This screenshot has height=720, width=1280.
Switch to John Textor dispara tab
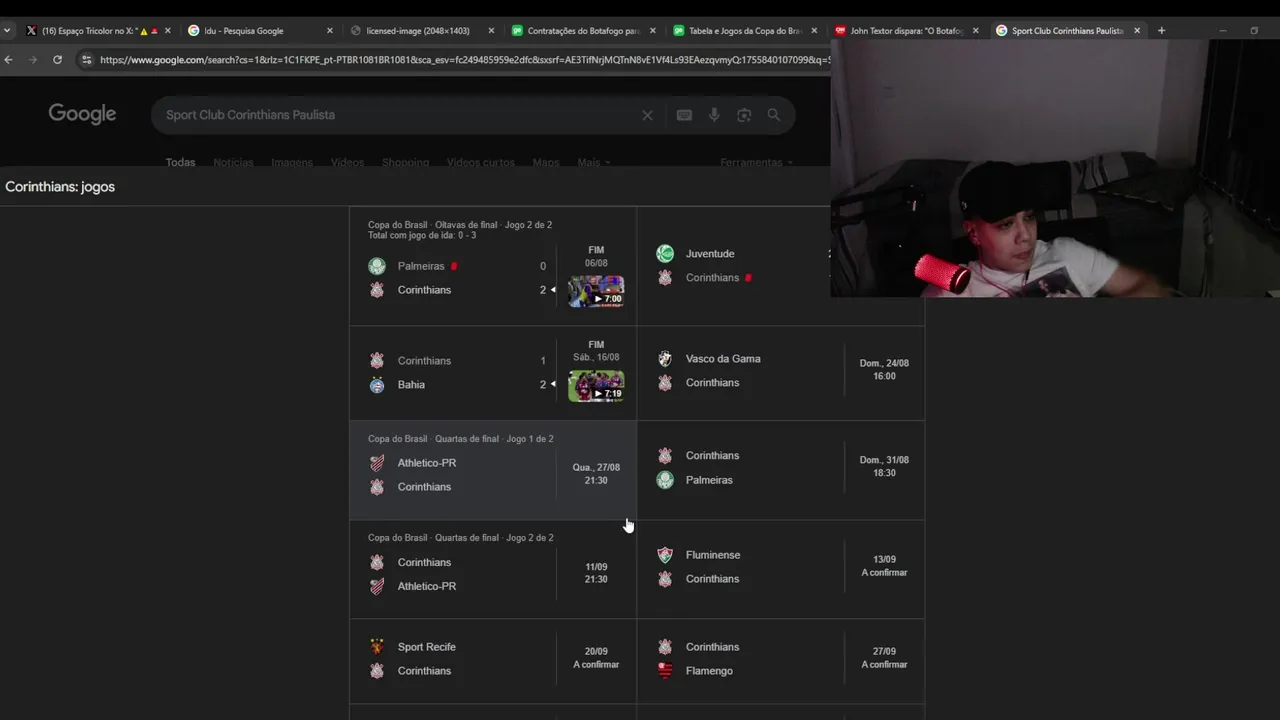[905, 31]
